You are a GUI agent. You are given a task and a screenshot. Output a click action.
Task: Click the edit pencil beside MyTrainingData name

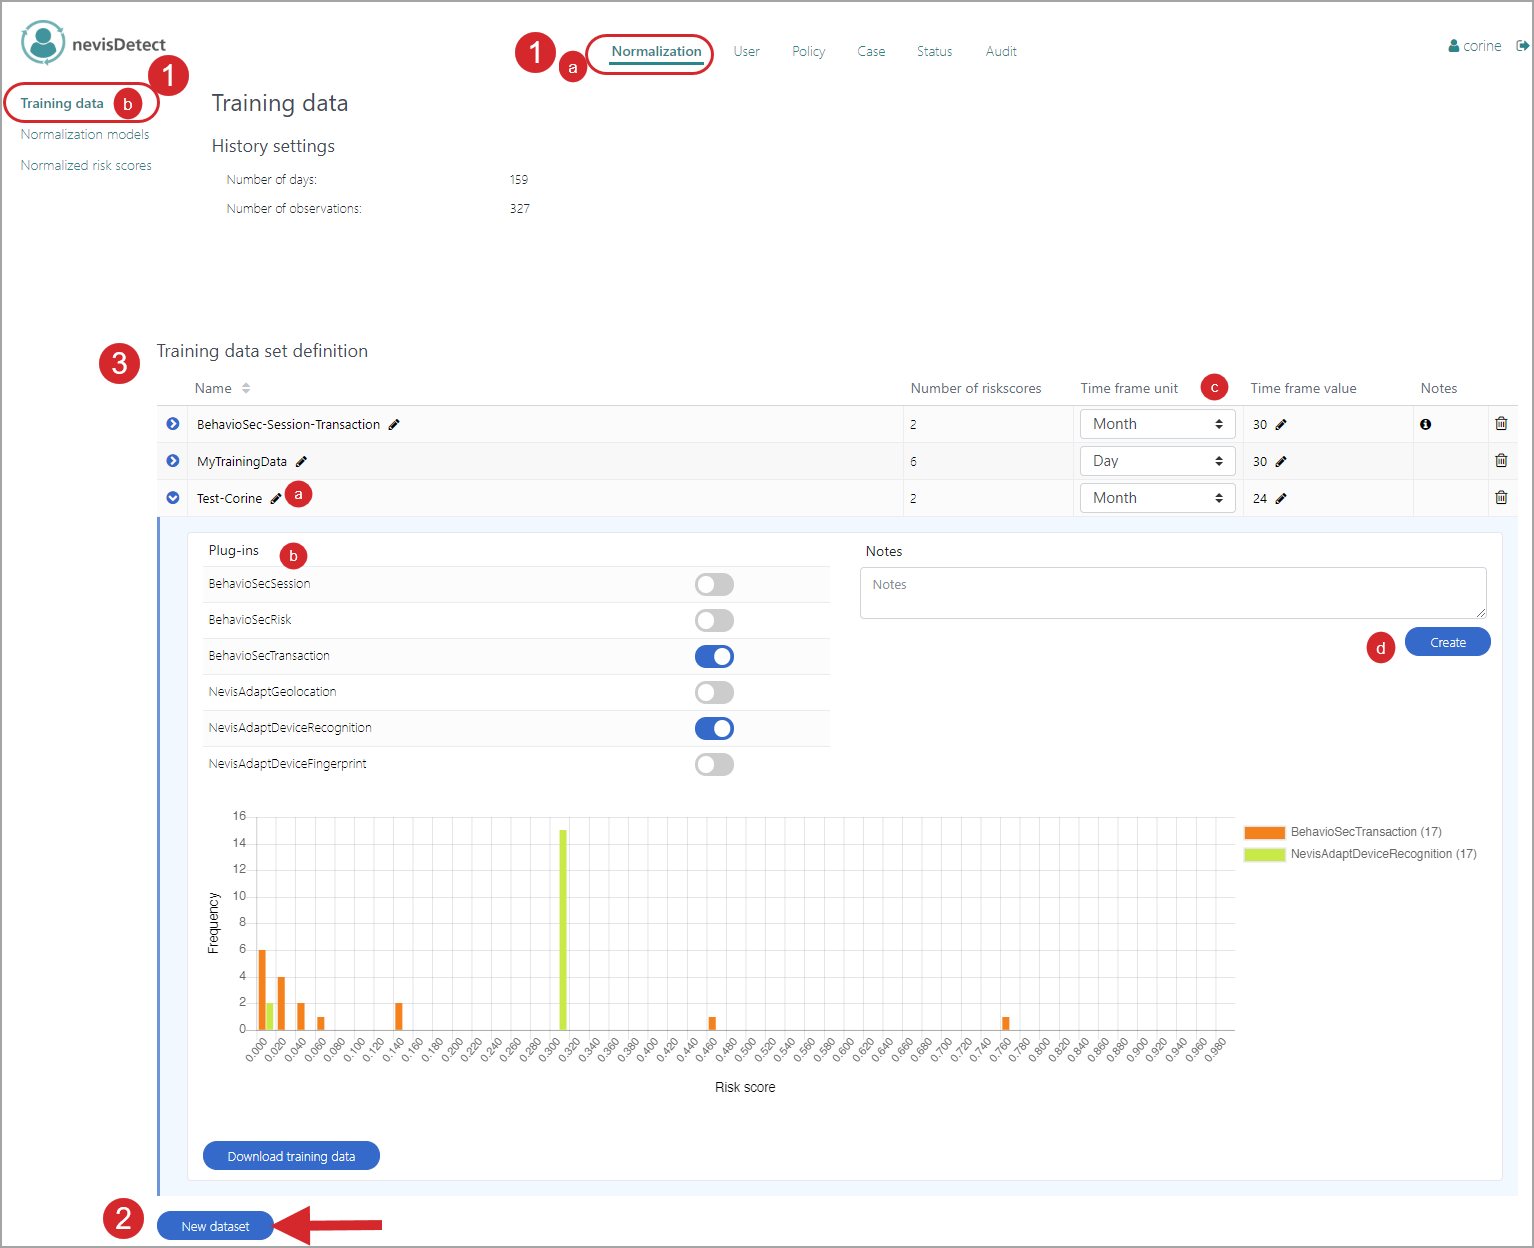tap(301, 462)
